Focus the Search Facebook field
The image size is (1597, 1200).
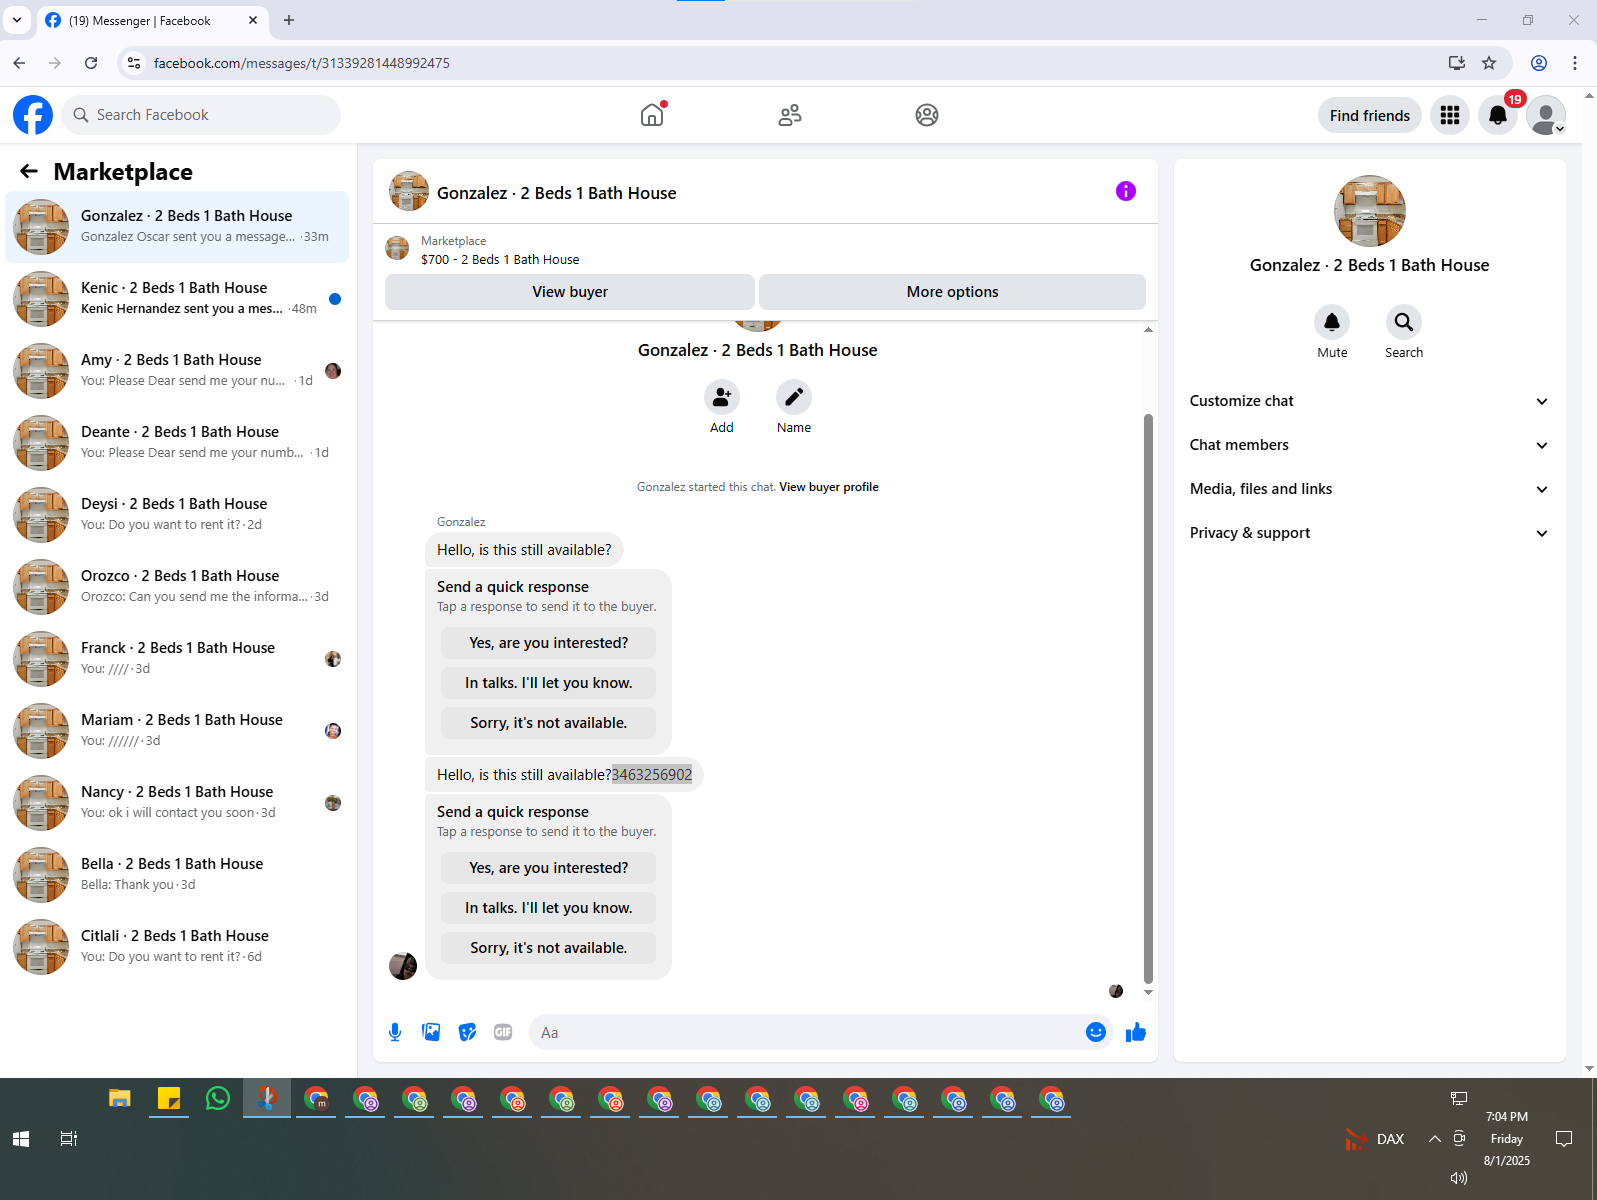pos(201,115)
